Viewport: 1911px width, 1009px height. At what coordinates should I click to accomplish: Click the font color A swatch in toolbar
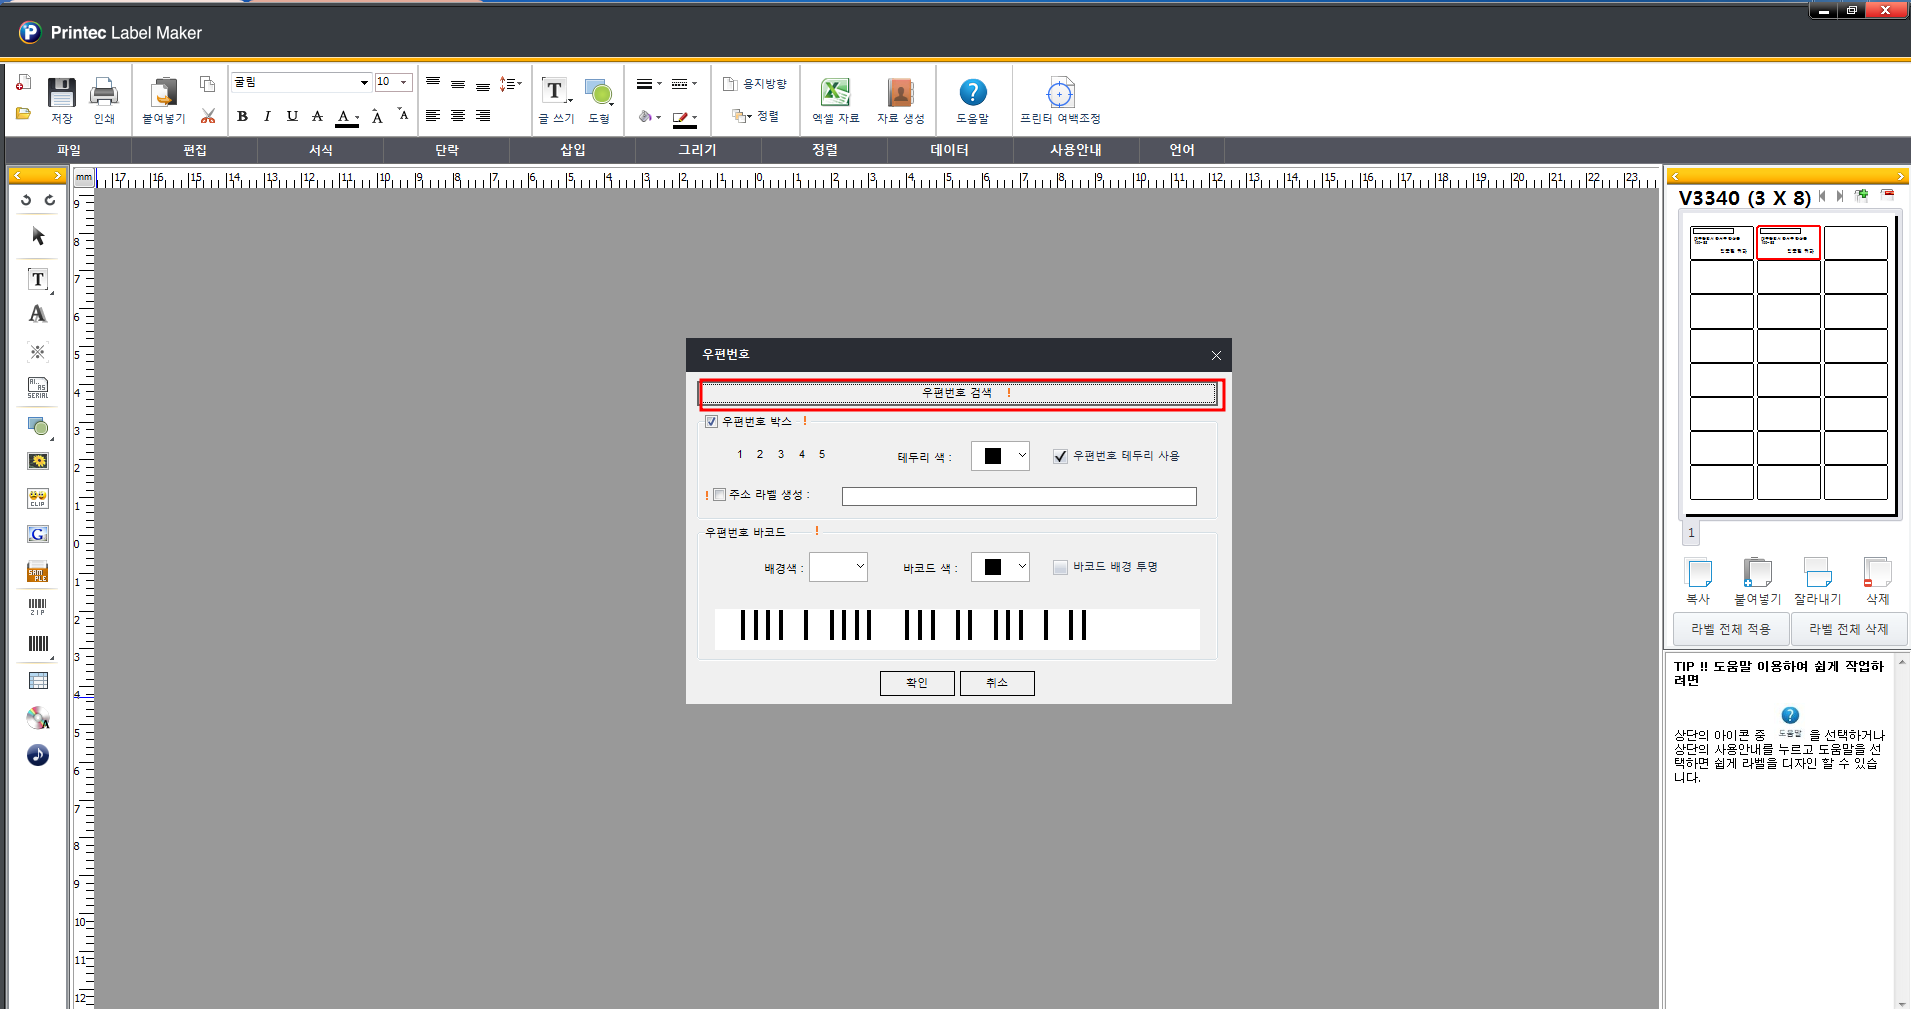pos(346,118)
